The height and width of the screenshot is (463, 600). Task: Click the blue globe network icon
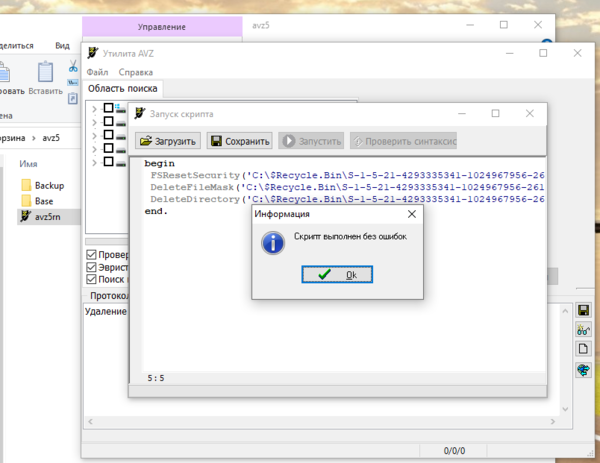[584, 370]
